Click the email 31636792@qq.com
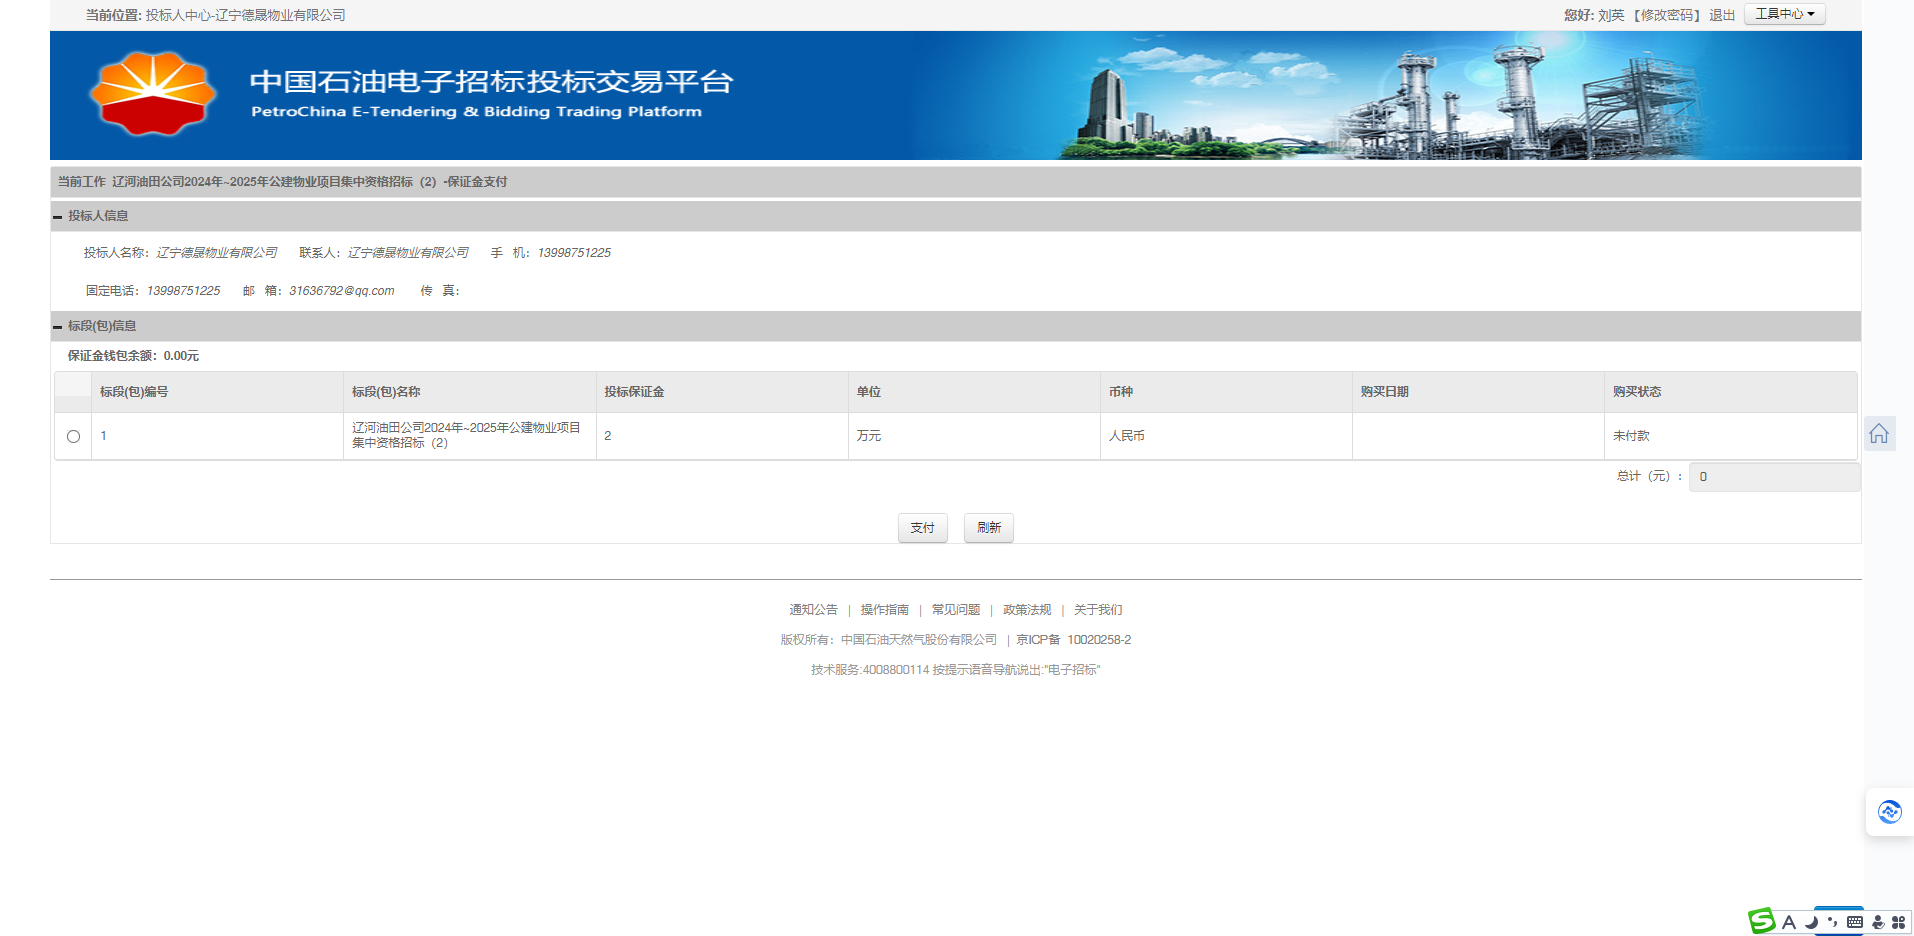Image resolution: width=1914 pixels, height=936 pixels. coord(342,291)
